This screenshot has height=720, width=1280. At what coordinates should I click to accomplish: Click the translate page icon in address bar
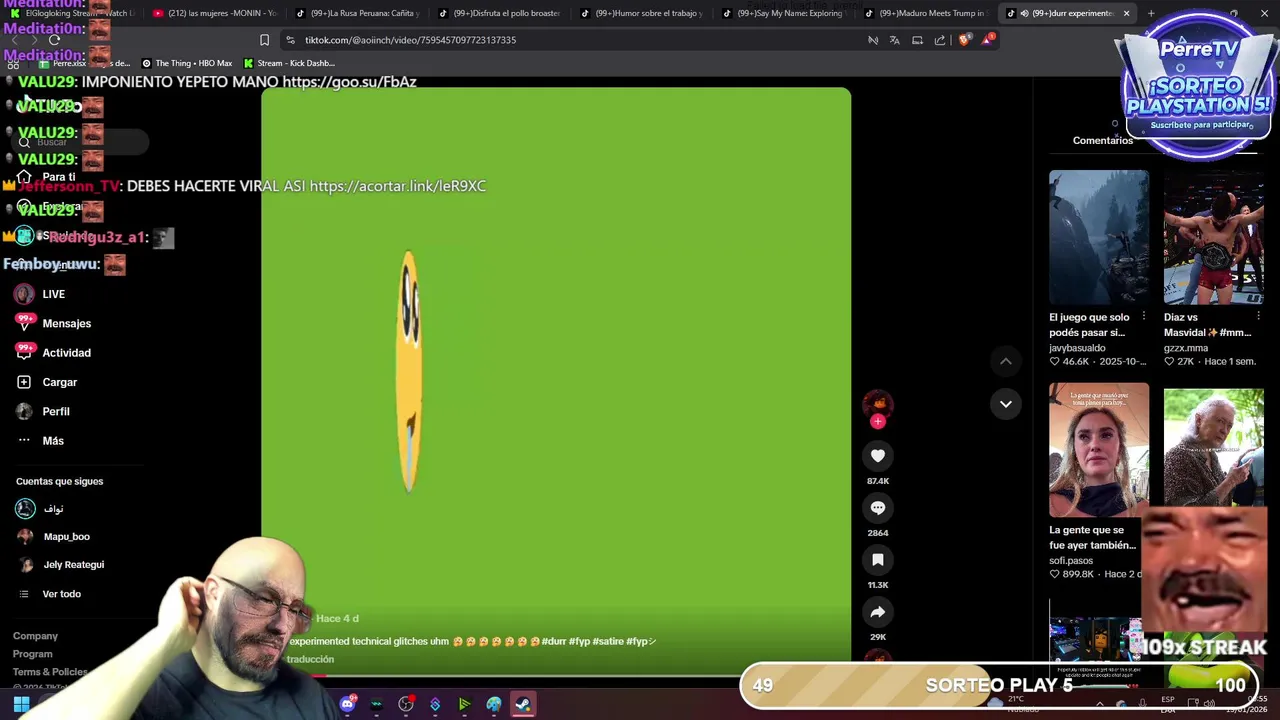coord(894,40)
